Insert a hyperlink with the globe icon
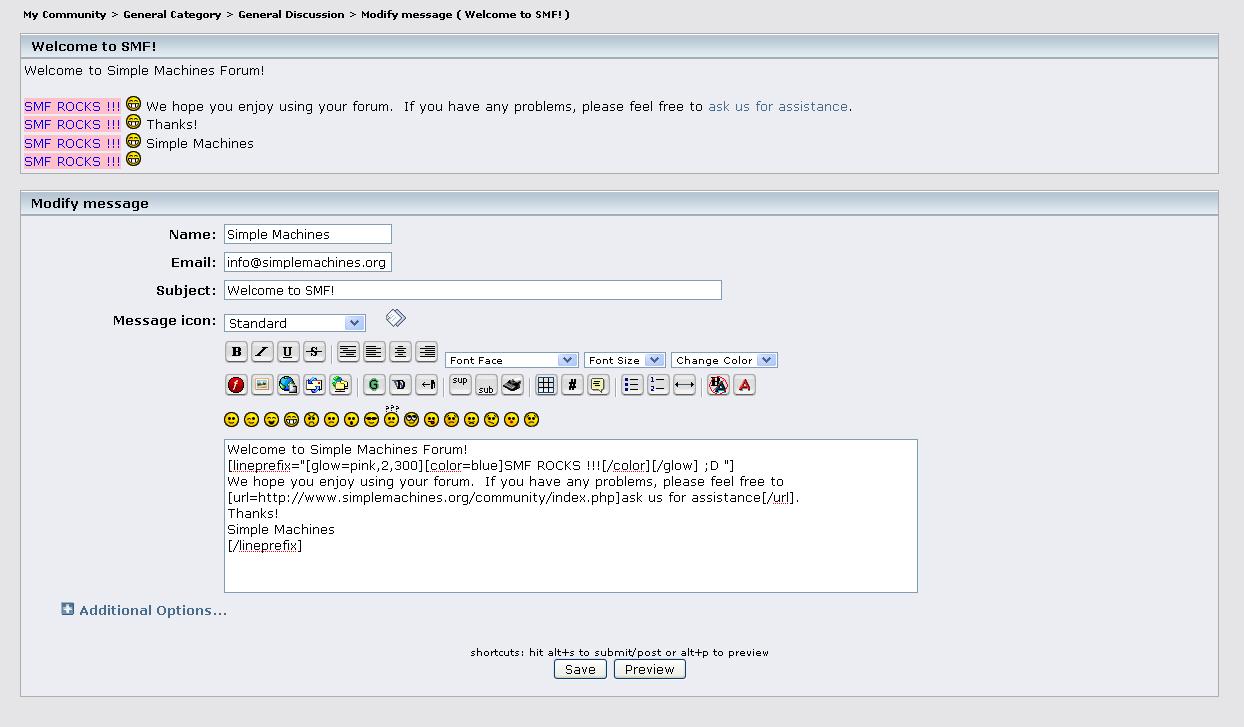This screenshot has height=727, width=1244. coord(288,385)
